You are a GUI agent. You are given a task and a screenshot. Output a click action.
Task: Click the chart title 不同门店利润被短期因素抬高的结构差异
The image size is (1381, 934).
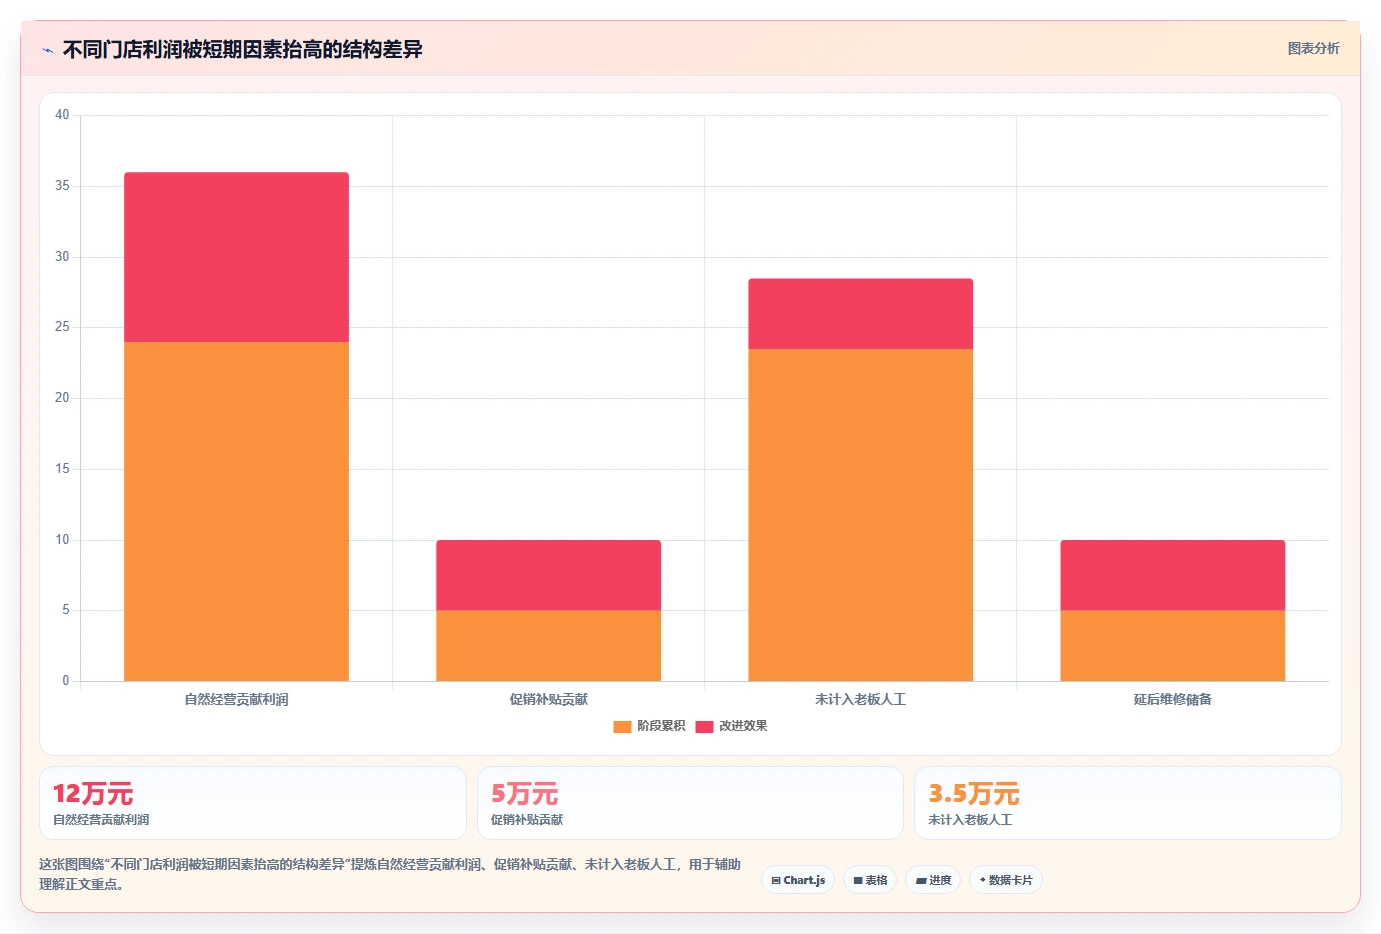[243, 49]
